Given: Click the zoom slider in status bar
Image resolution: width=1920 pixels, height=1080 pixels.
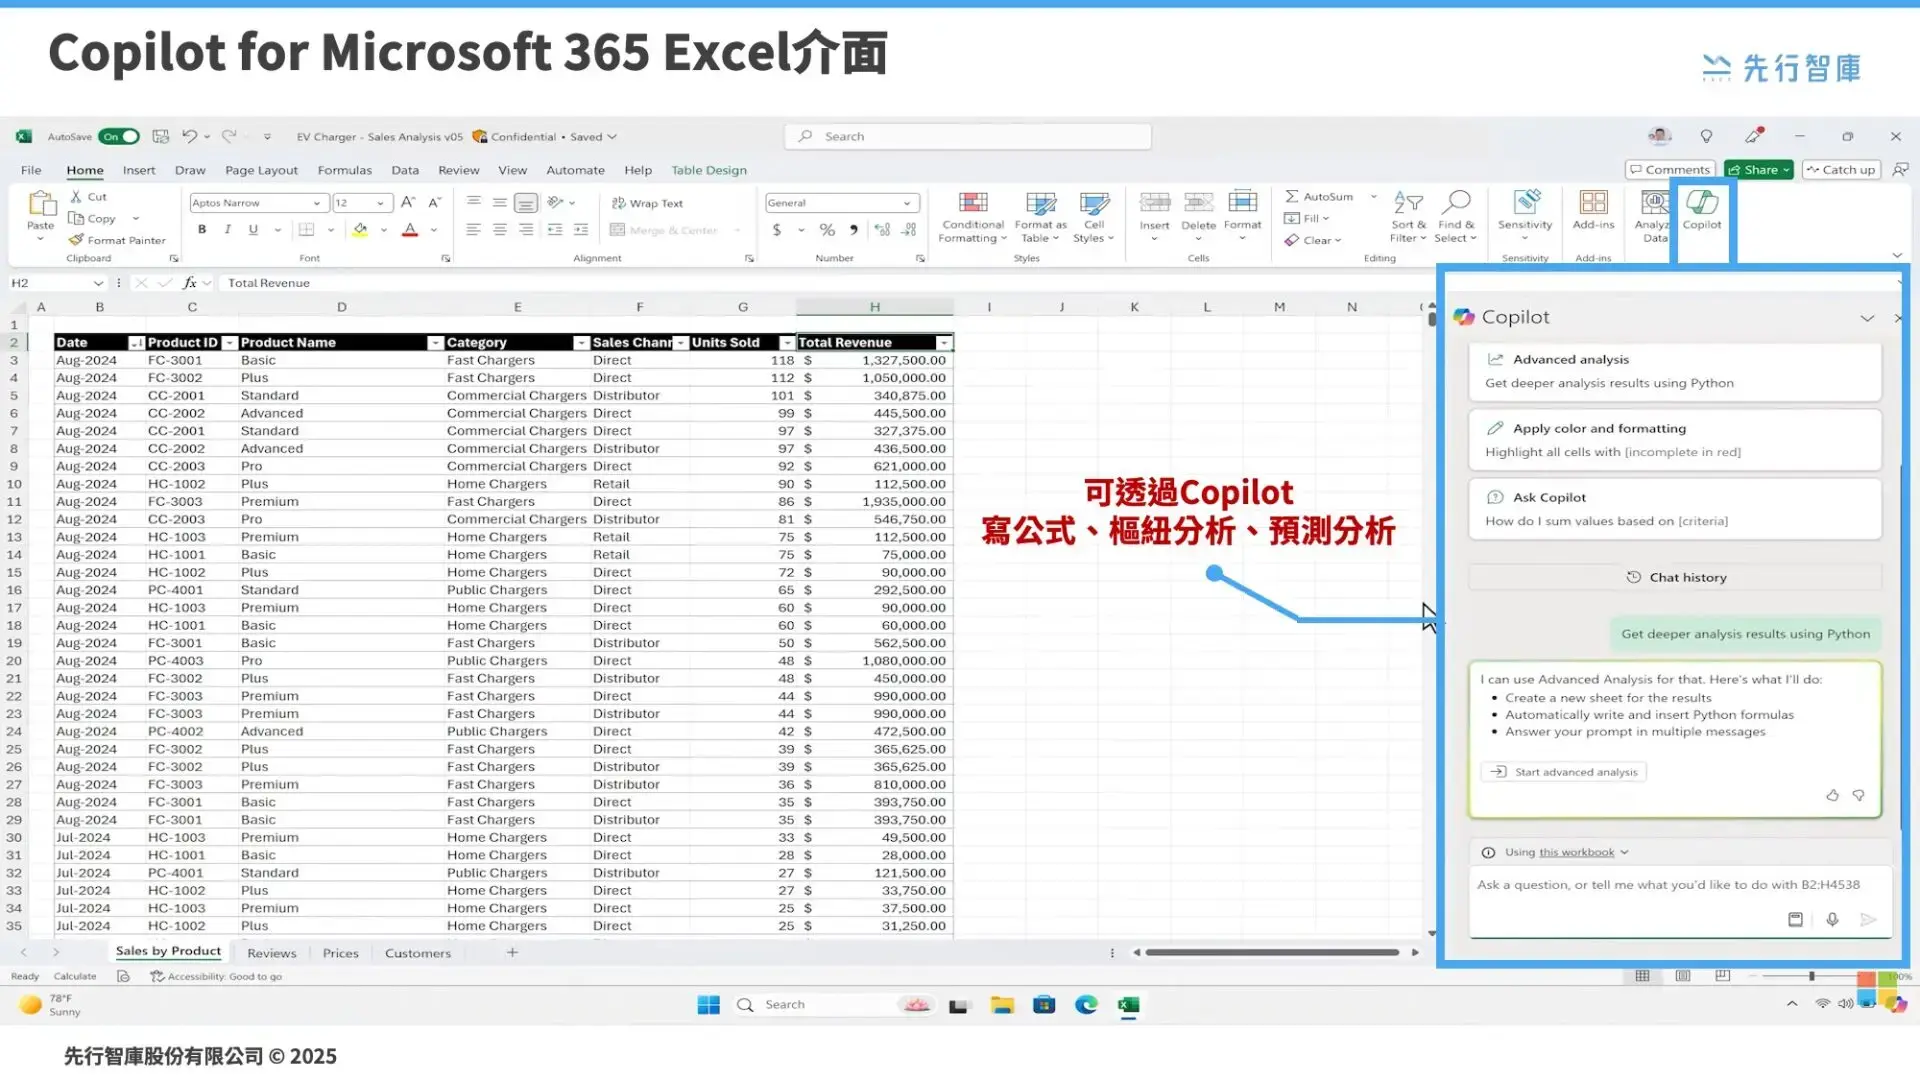Looking at the screenshot, I should click(x=1811, y=976).
